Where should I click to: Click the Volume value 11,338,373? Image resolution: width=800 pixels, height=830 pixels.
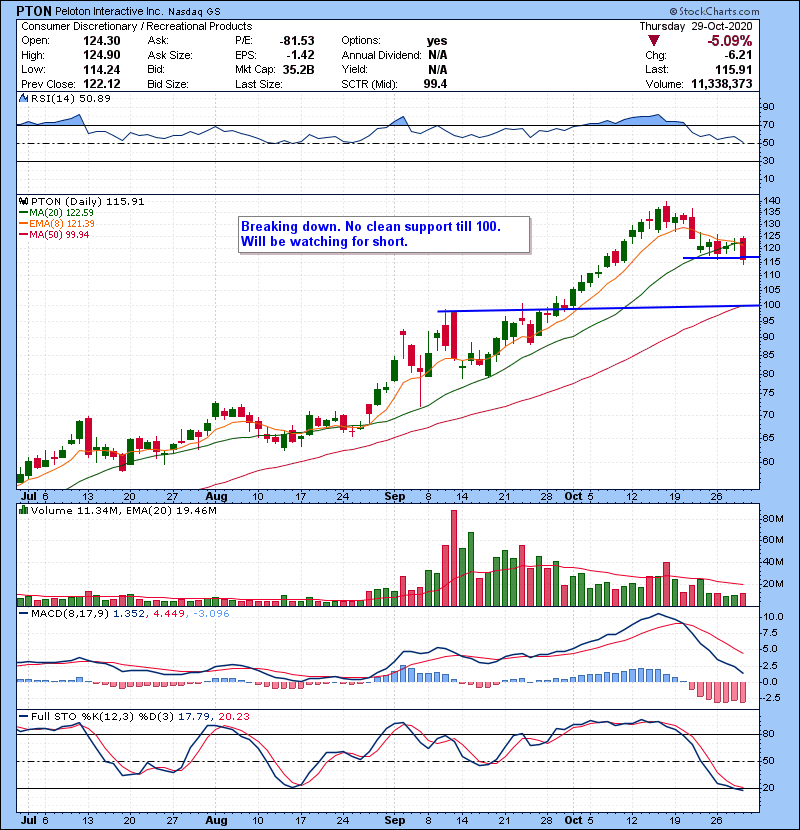(x=722, y=84)
